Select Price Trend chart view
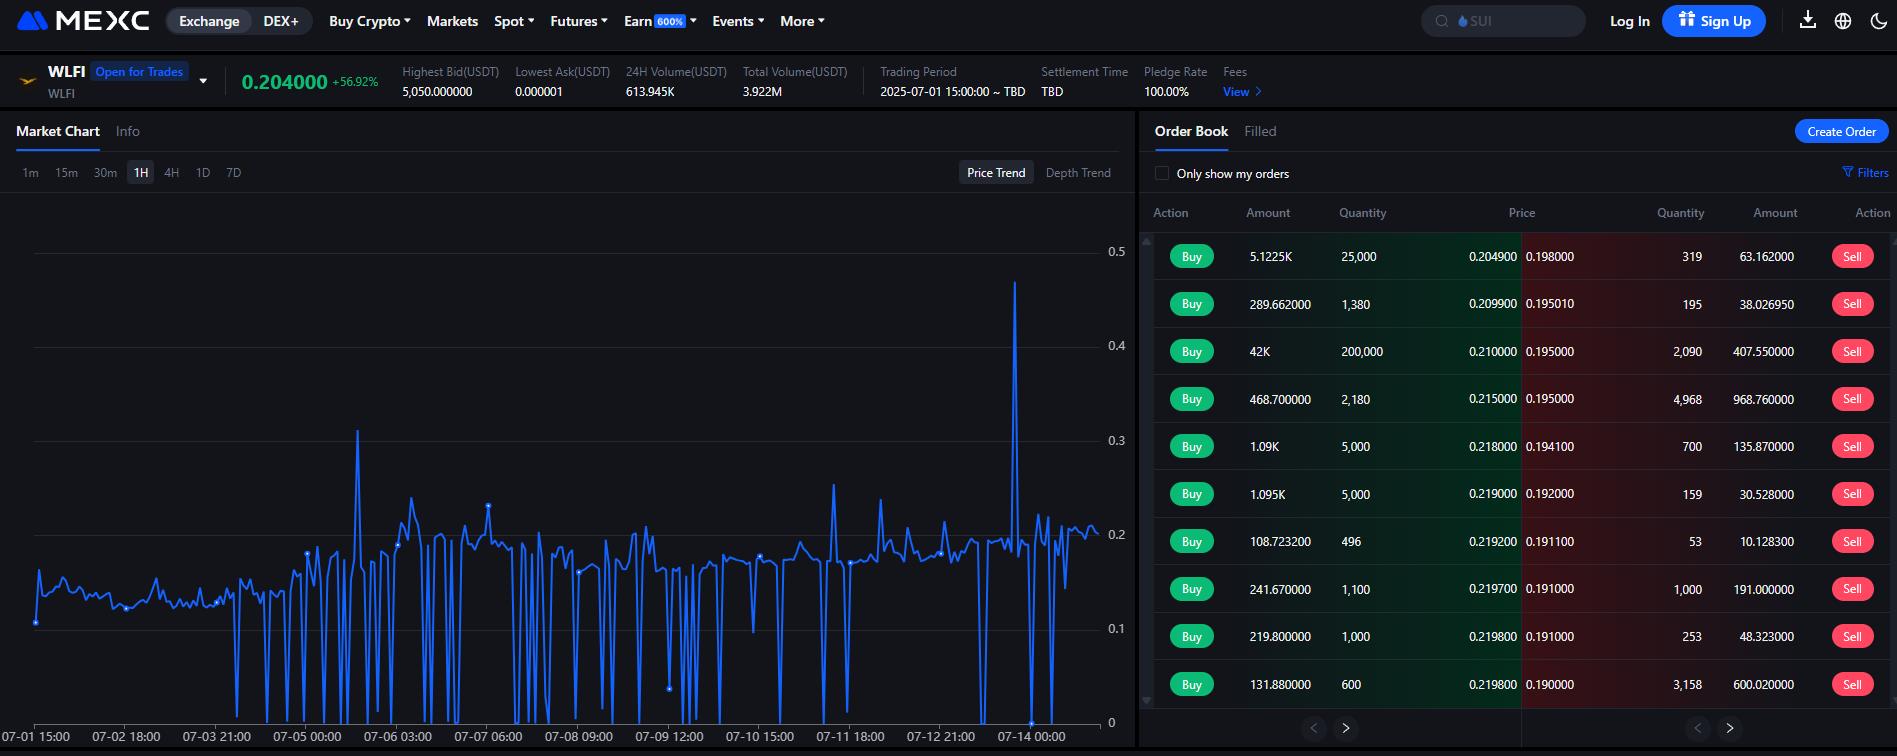This screenshot has height=756, width=1897. click(996, 173)
